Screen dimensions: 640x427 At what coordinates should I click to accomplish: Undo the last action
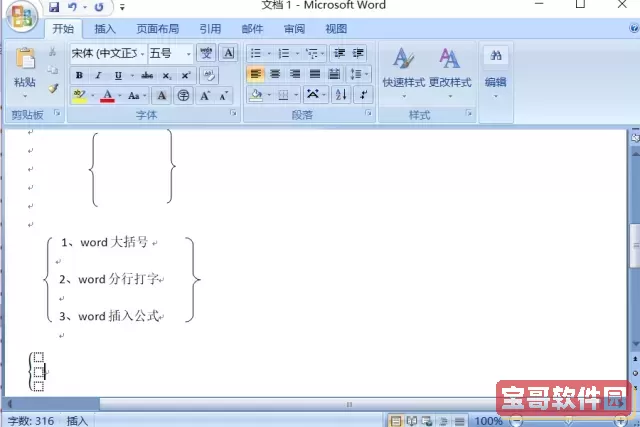[x=73, y=7]
